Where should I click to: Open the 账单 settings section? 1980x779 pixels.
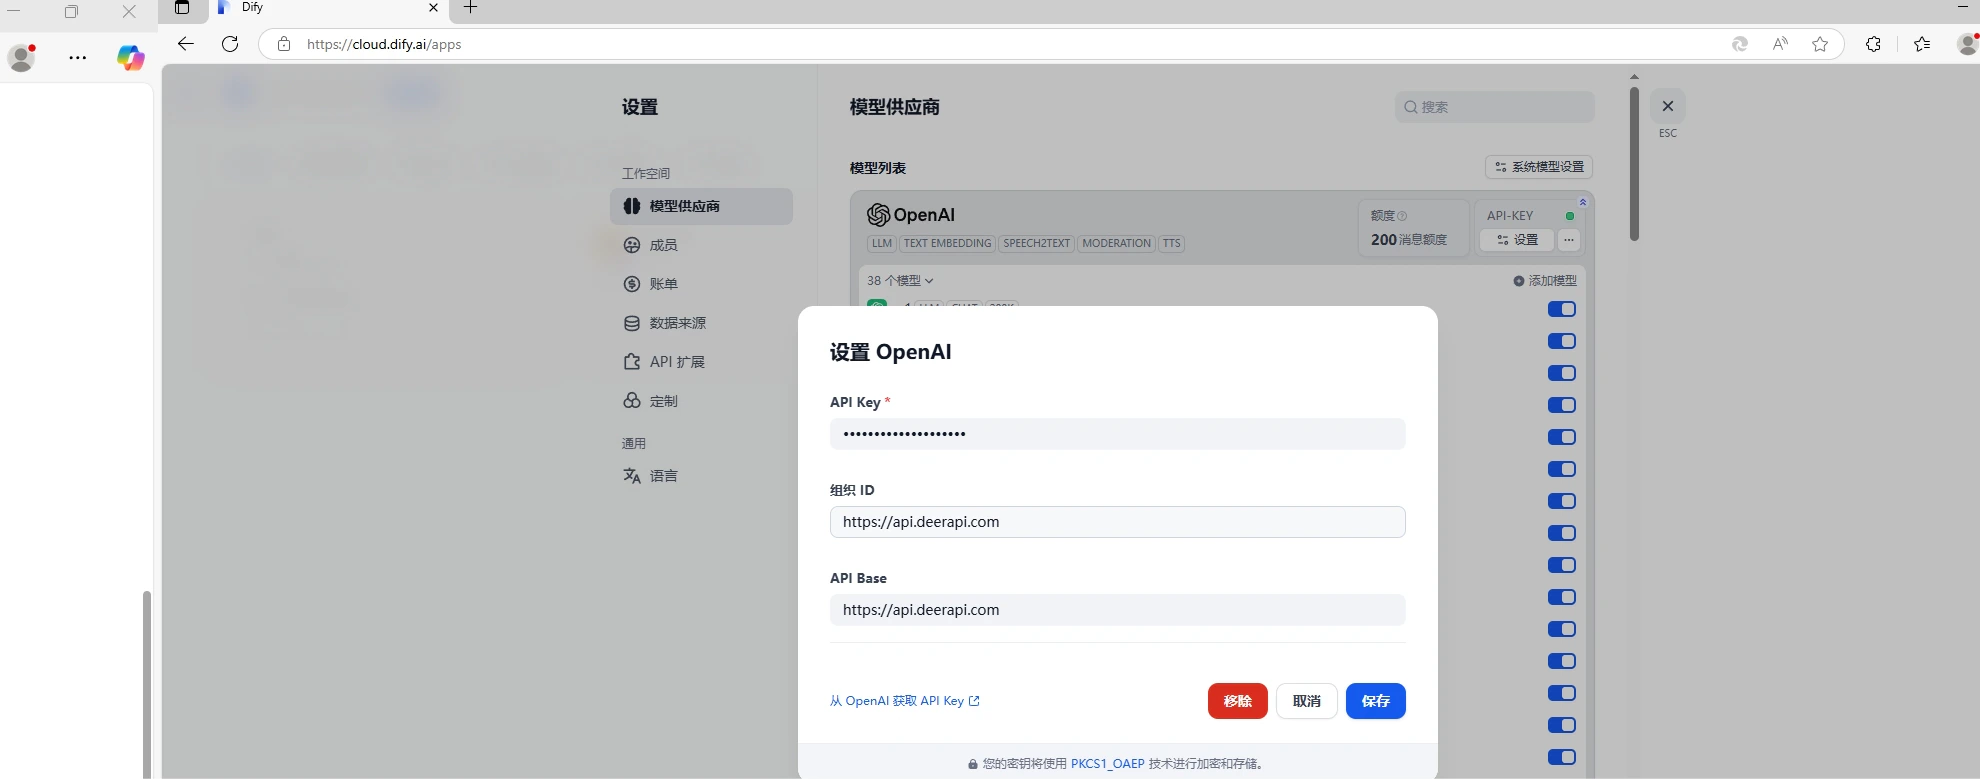click(x=701, y=284)
